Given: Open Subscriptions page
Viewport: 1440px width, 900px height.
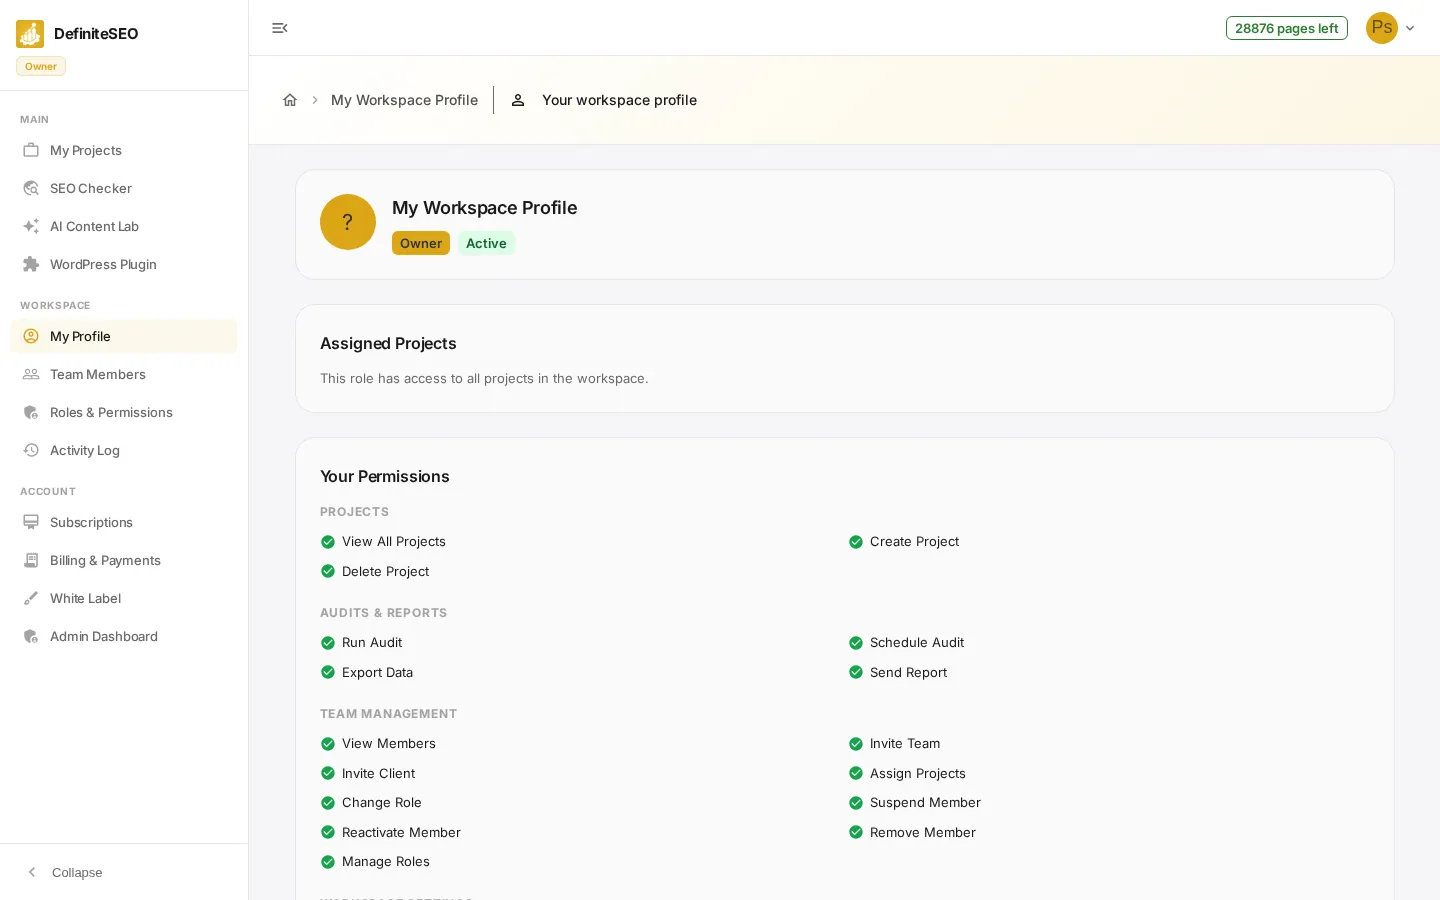Looking at the screenshot, I should point(124,522).
